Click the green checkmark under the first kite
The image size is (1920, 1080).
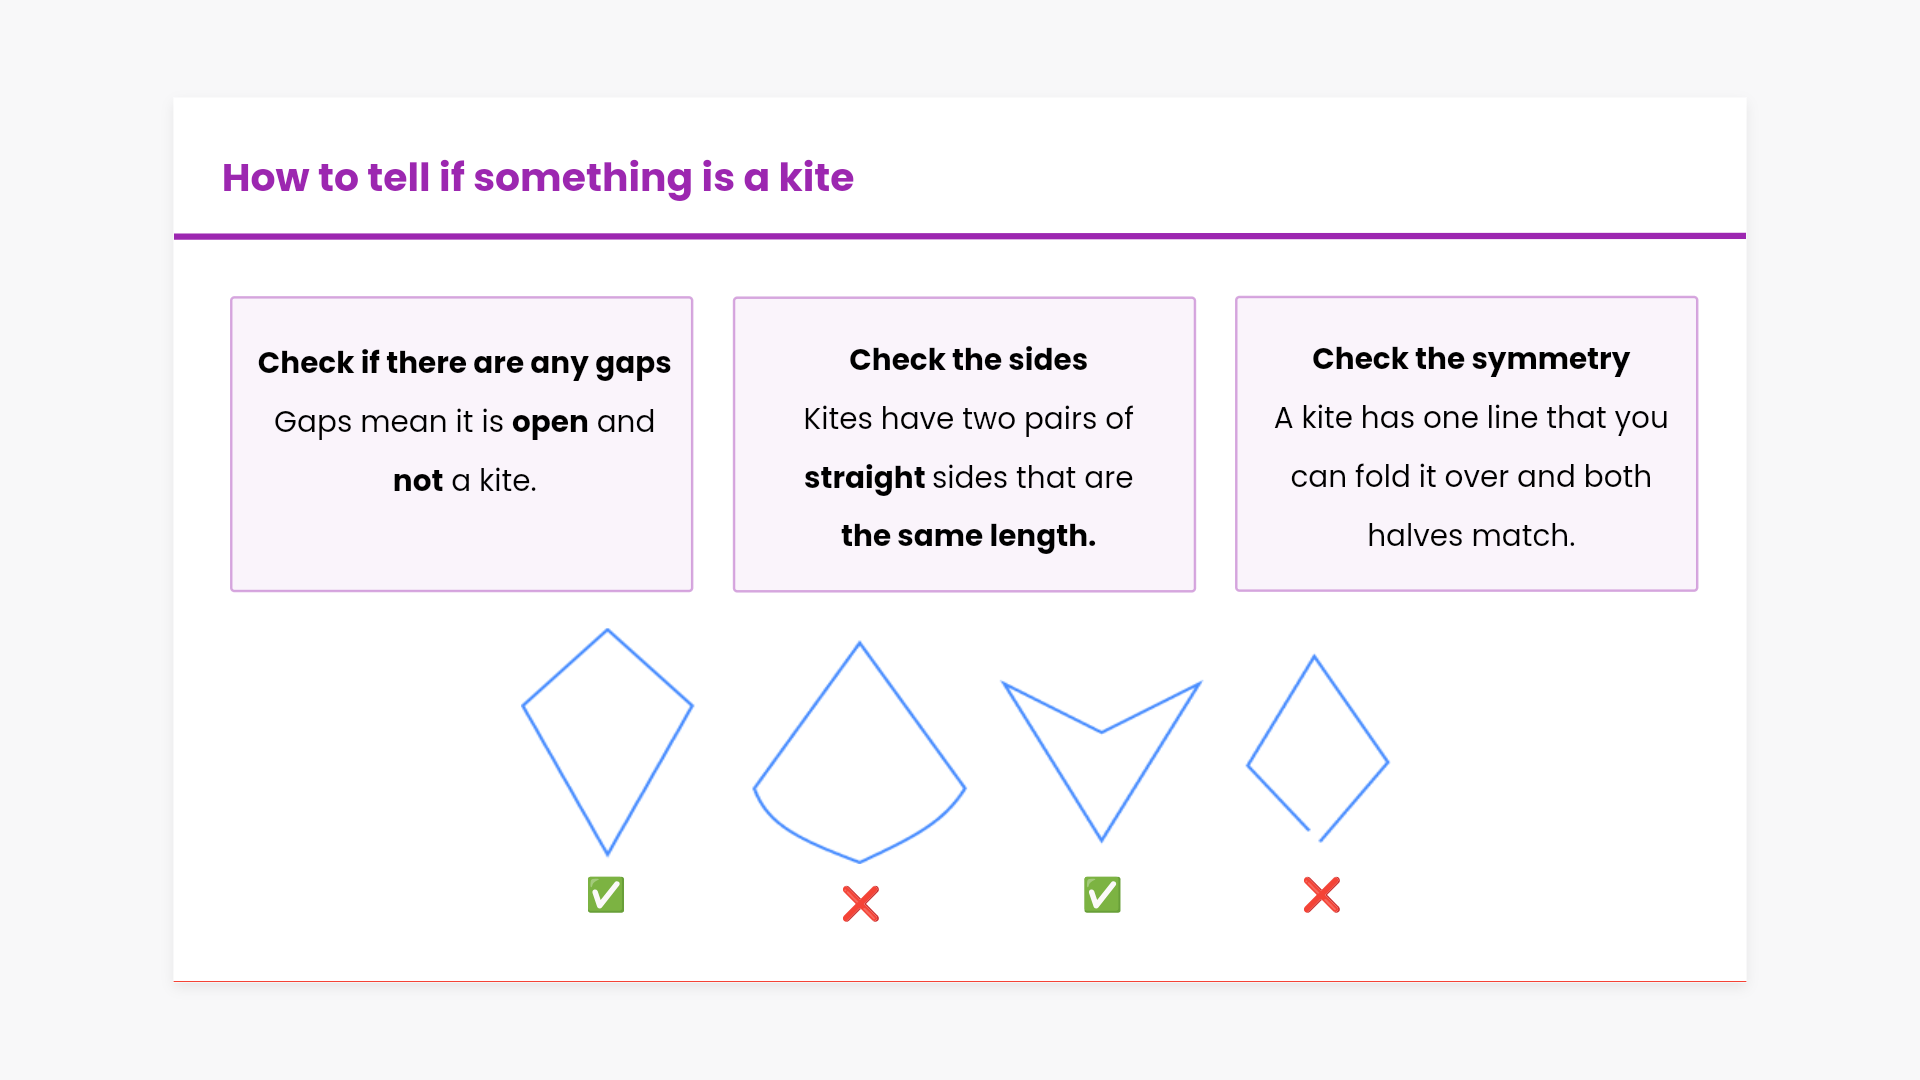[x=606, y=895]
